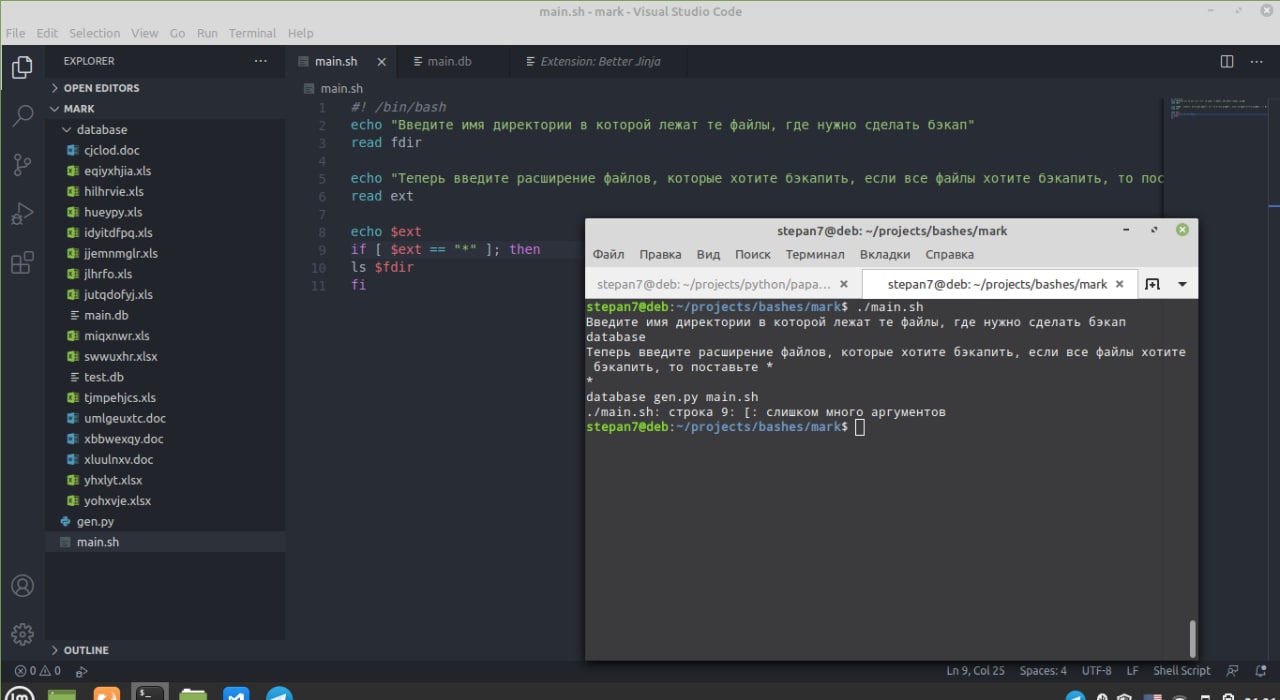Open the Terminal menu in VS Code
This screenshot has height=700, width=1280.
tap(252, 33)
